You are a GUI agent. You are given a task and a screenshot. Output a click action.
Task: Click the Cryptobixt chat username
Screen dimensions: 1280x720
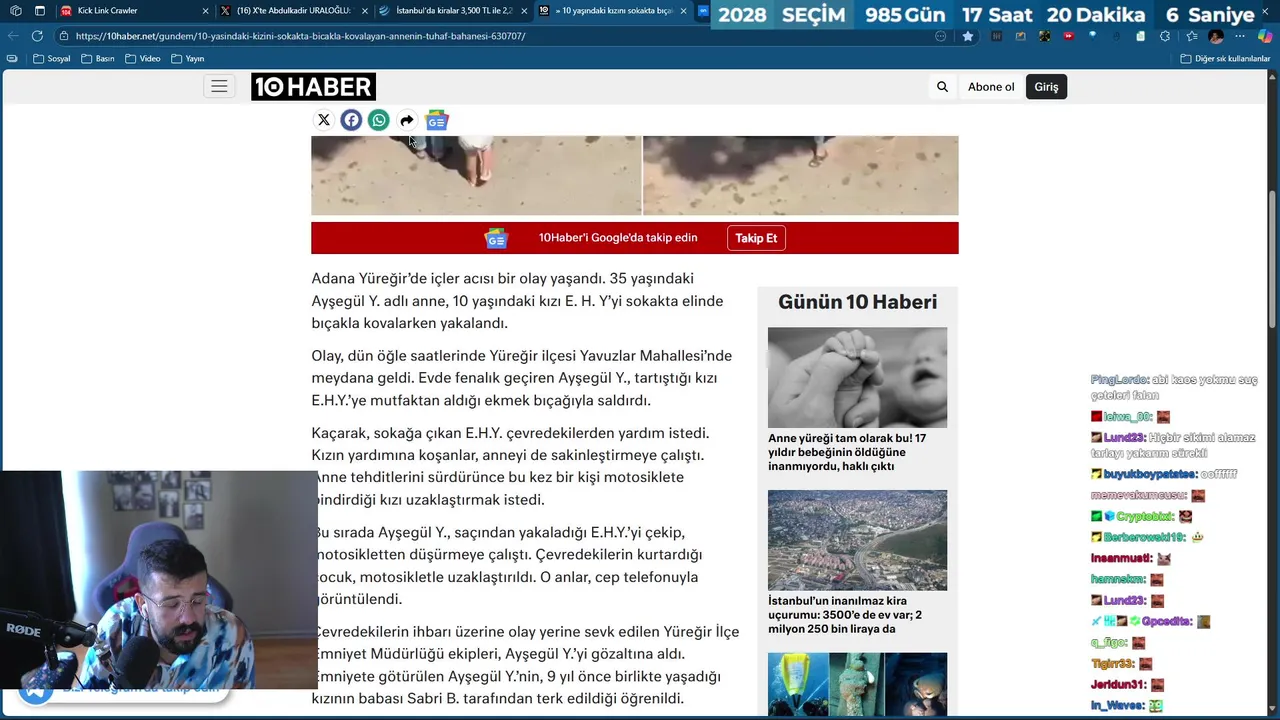1145,516
